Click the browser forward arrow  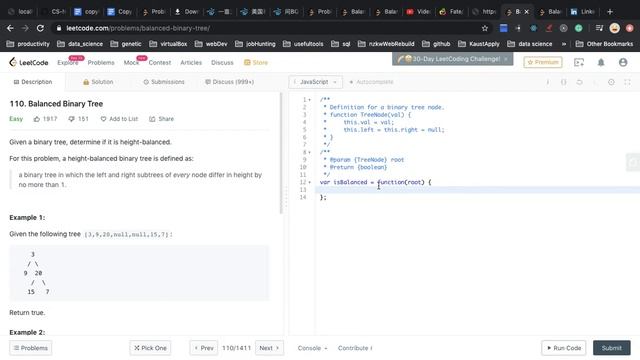(x=25, y=28)
